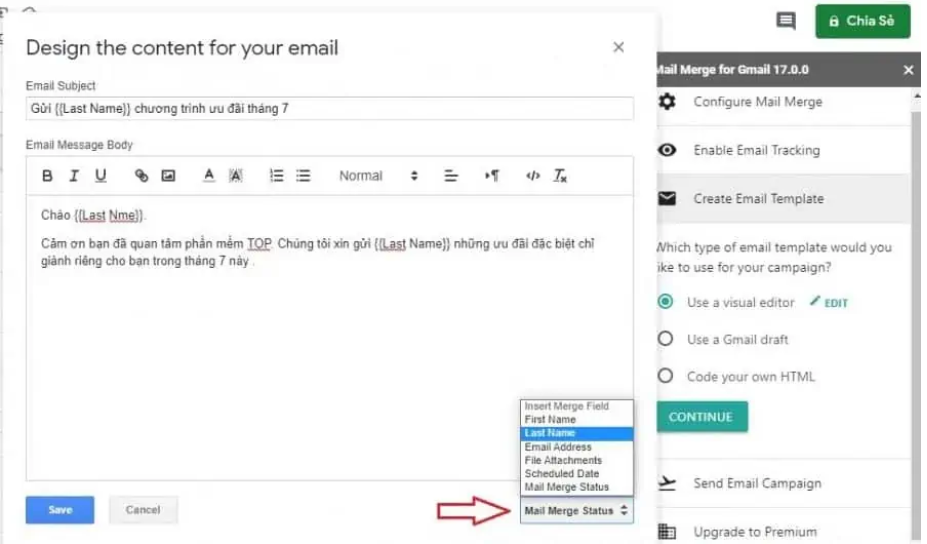Viewport: 927px width, 544px height.
Task: Expand the Mail Merge Status dropdown
Action: point(576,511)
